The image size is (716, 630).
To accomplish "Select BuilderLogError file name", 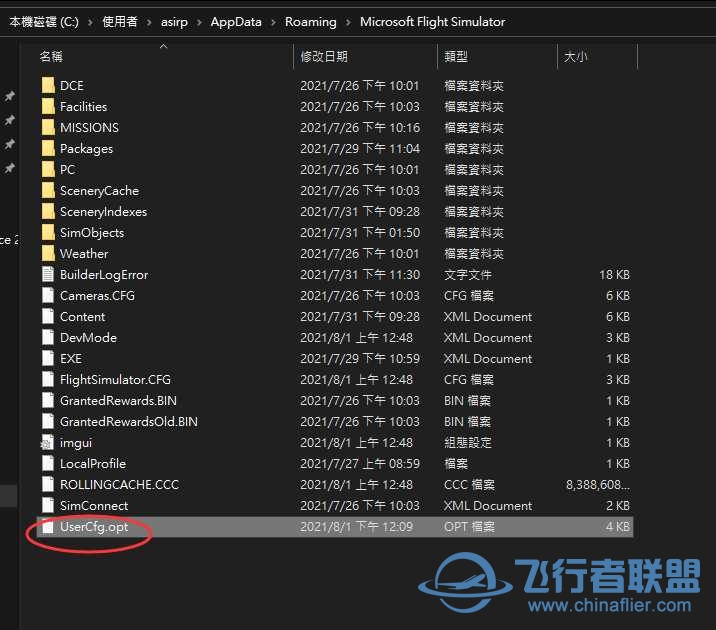I will pyautogui.click(x=104, y=275).
